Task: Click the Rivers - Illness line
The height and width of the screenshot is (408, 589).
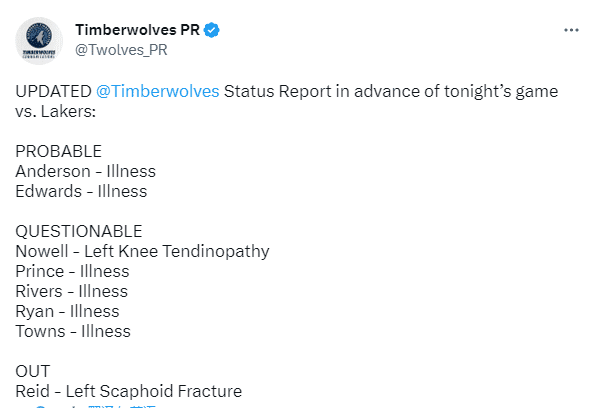Action: click(x=72, y=291)
